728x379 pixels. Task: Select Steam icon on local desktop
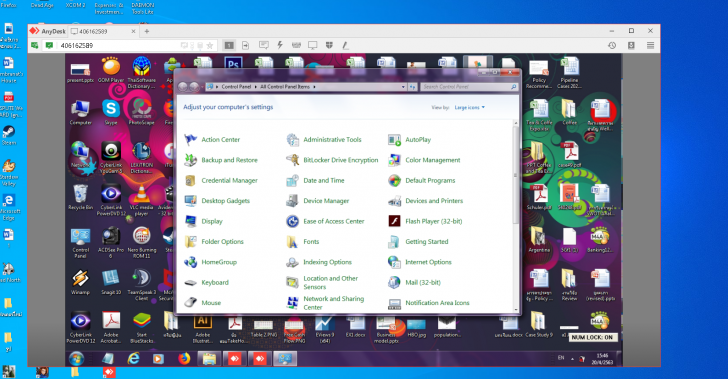9,136
